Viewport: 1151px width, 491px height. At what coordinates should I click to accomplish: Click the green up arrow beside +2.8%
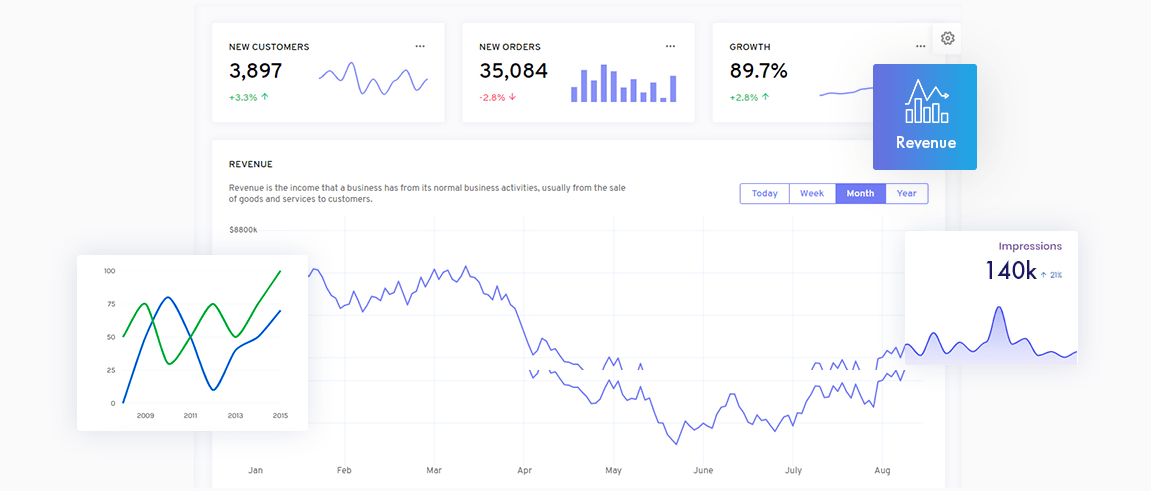click(765, 97)
